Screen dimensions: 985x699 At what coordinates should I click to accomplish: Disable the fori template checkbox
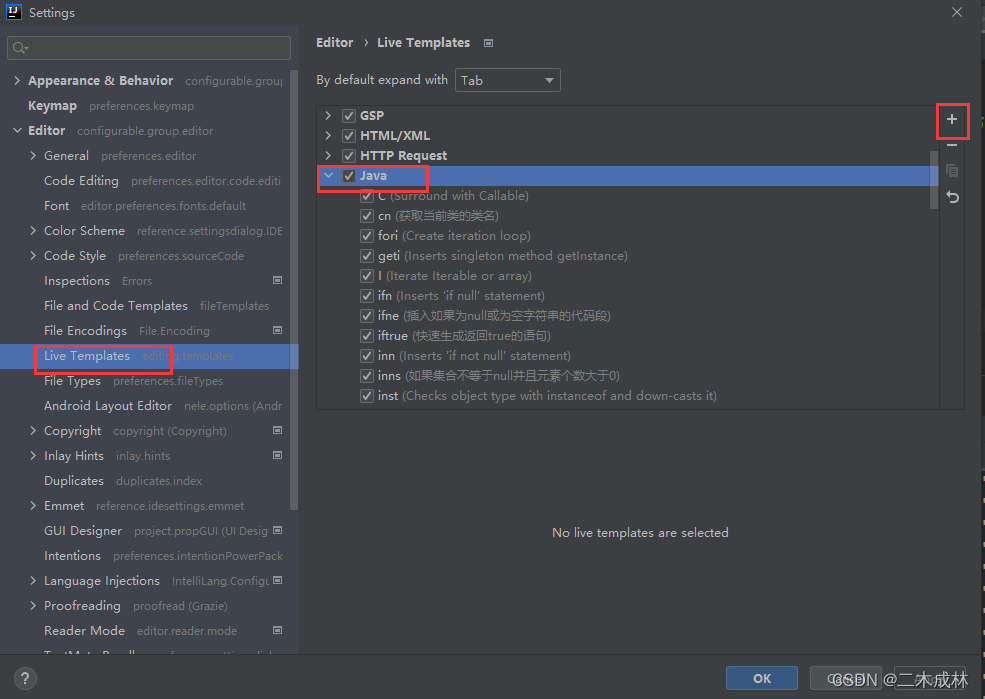[x=367, y=236]
